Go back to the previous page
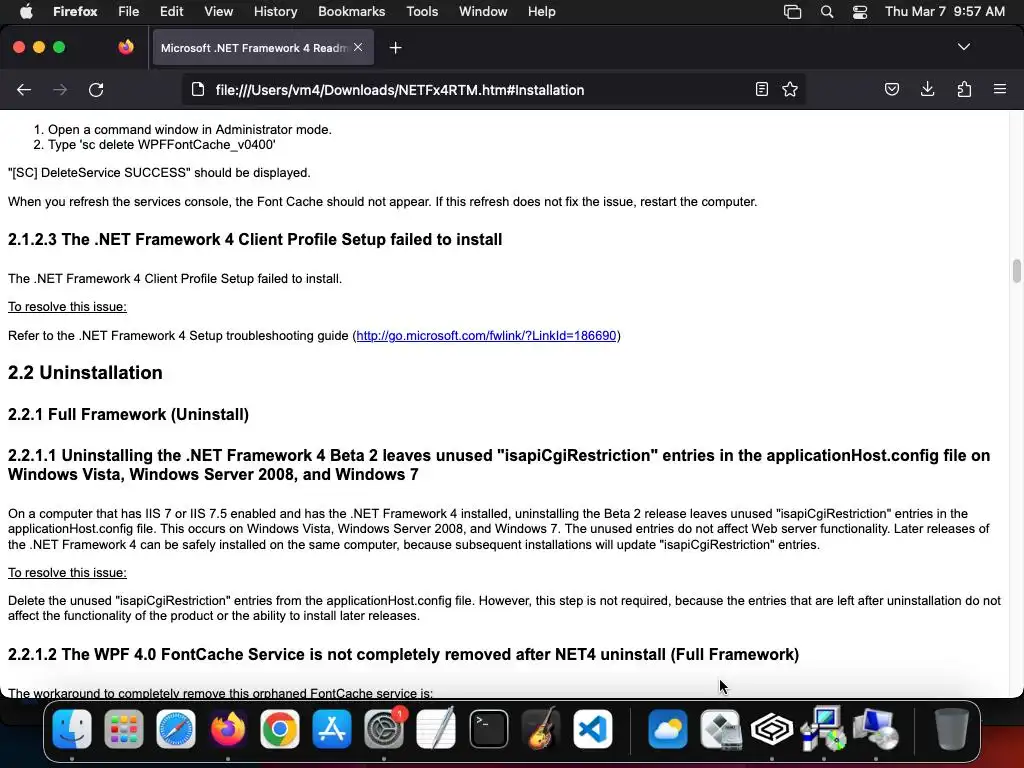1024x768 pixels. coord(24,90)
